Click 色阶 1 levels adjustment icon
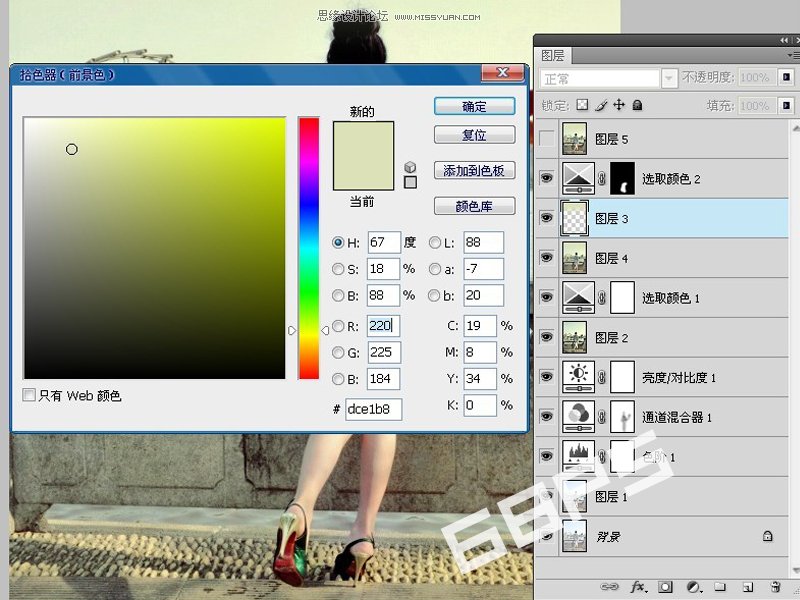The width and height of the screenshot is (800, 600). click(x=579, y=456)
